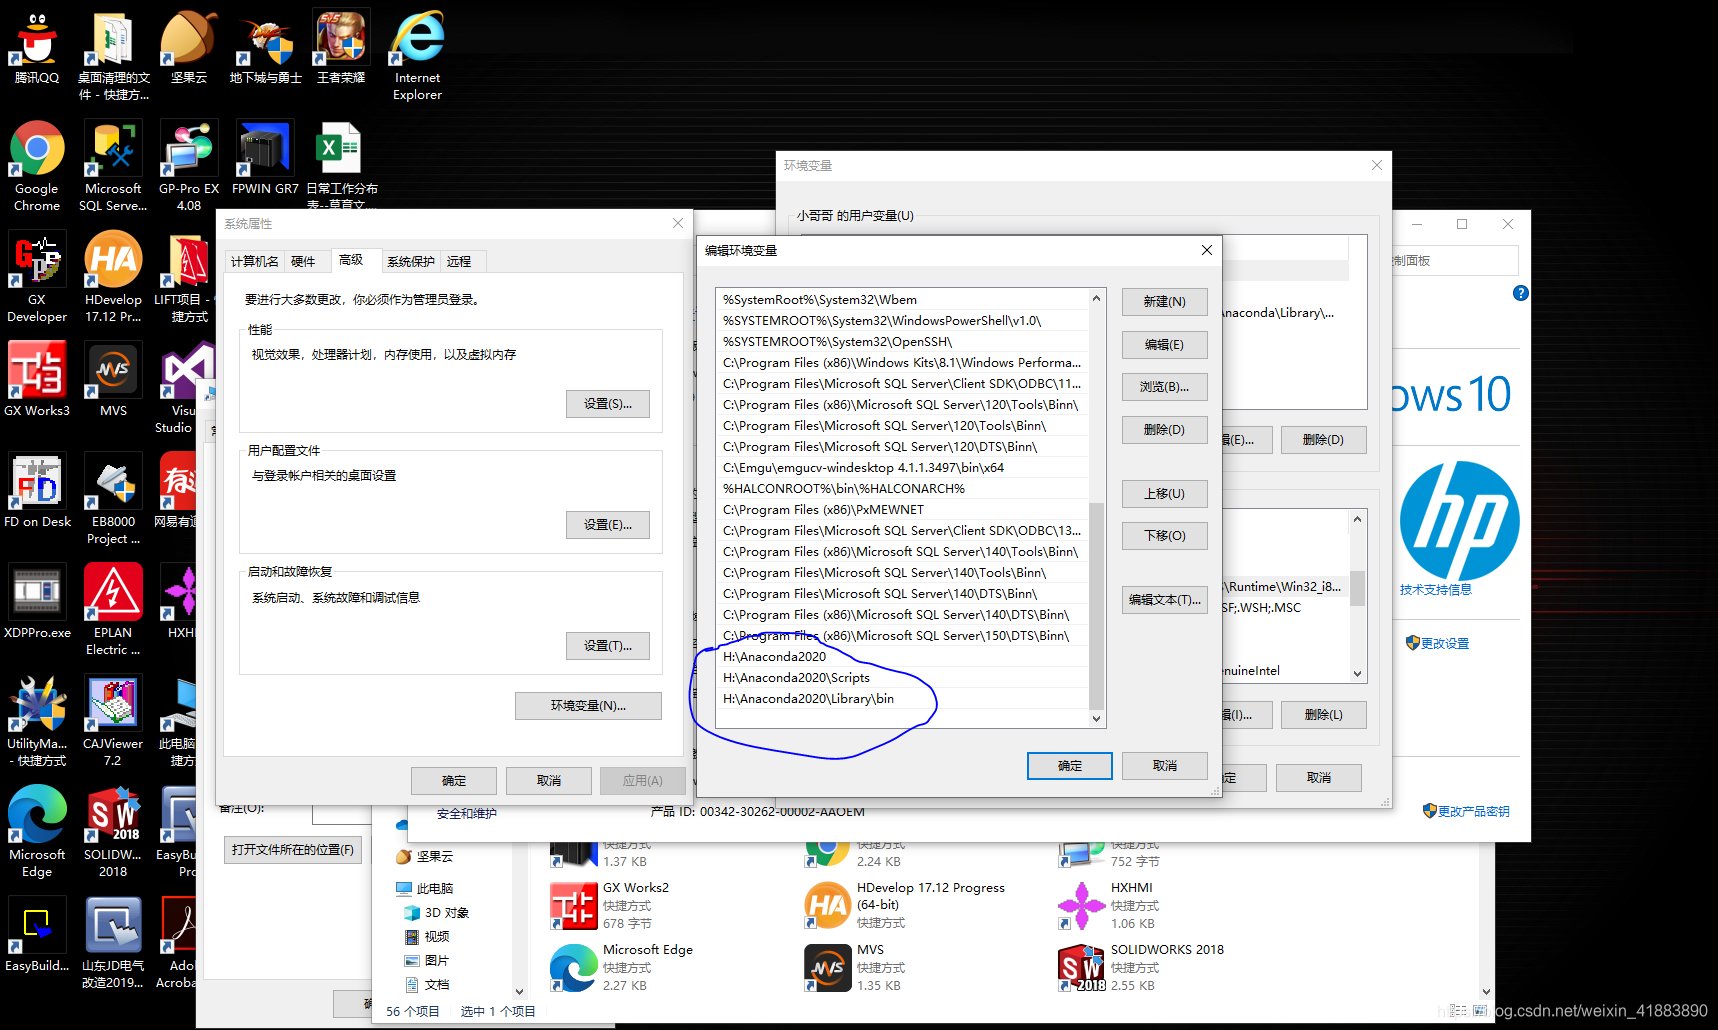Viewport: 1718px width, 1030px height.
Task: Open EB8000 Project desktop icon
Action: [x=113, y=499]
